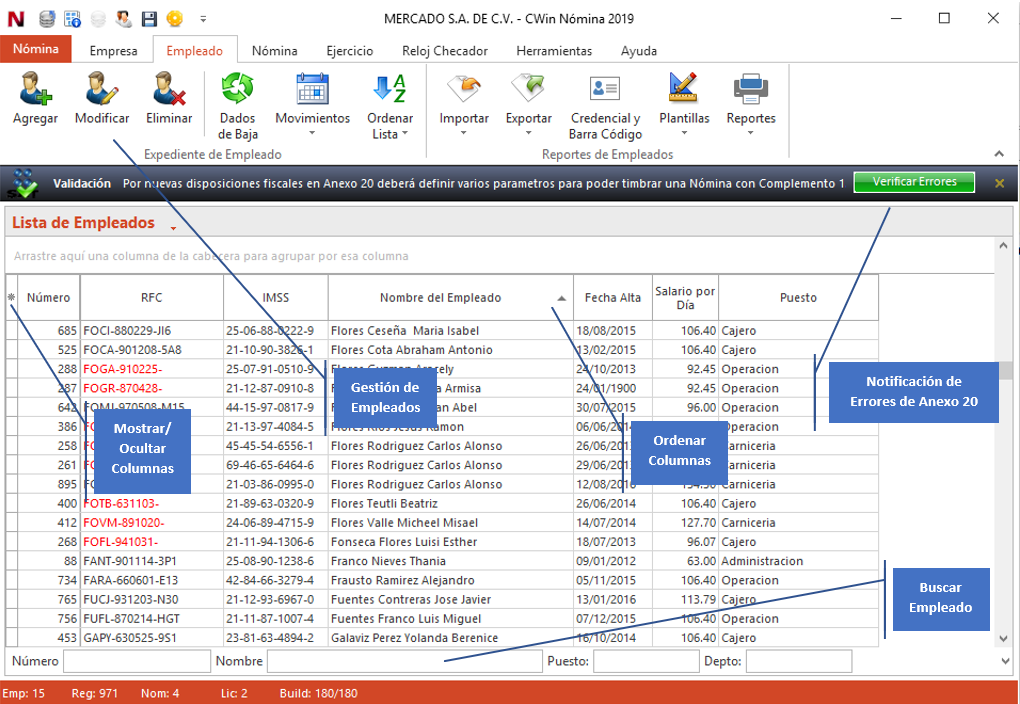Click the row selector for Fonseca Flores Luisi Esther

click(12, 542)
